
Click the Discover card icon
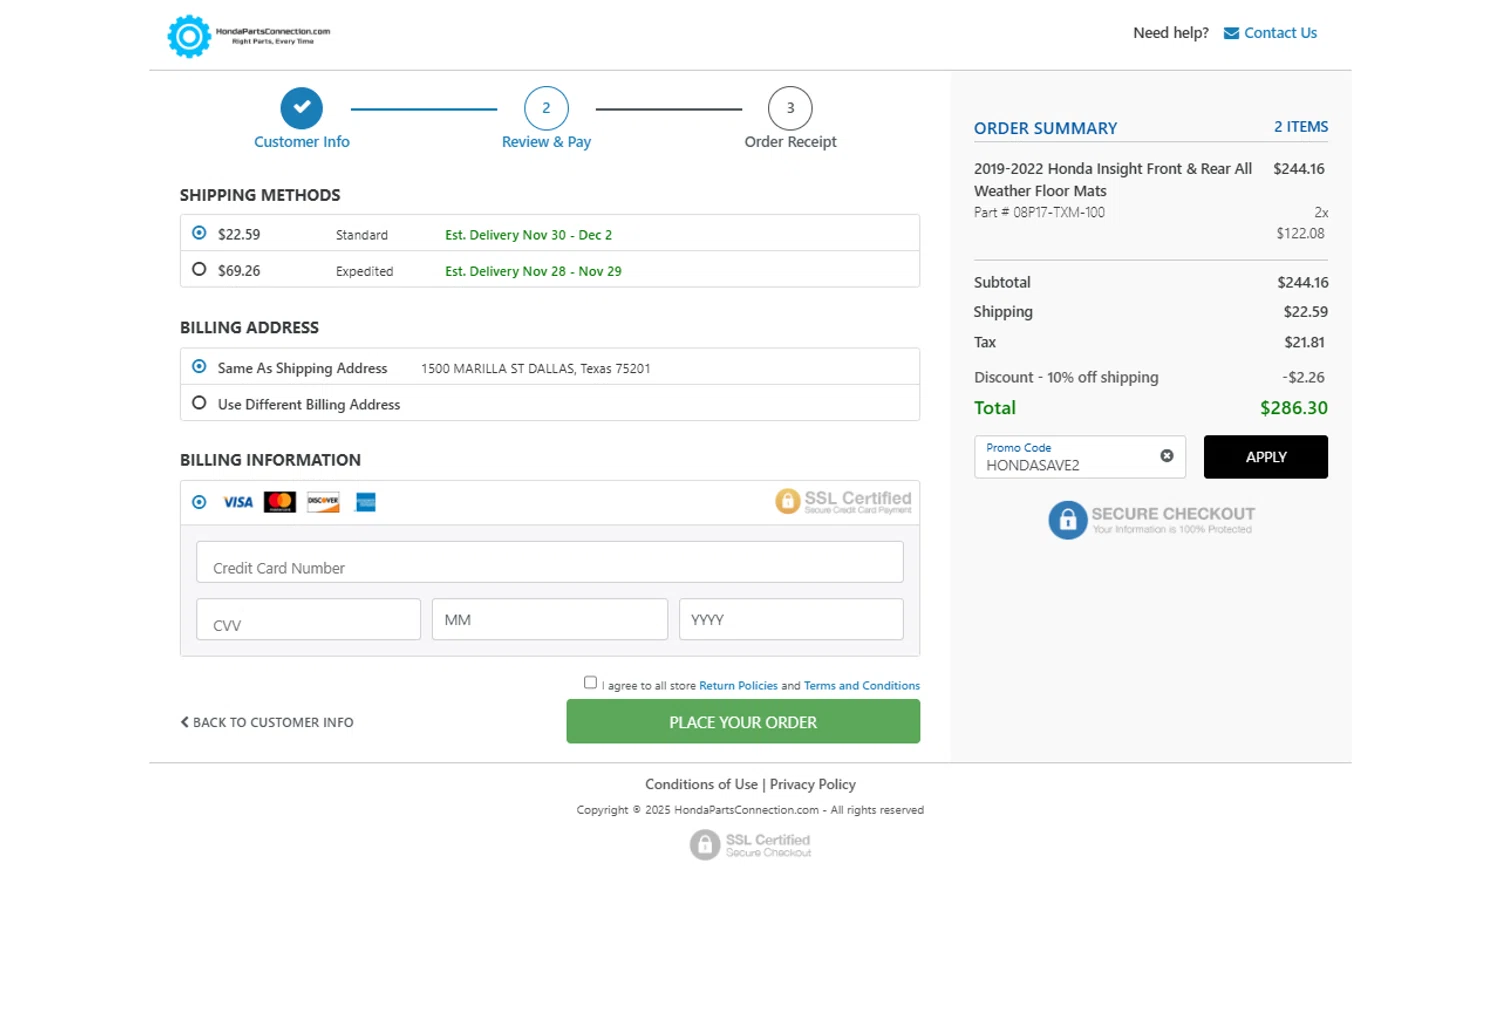323,502
